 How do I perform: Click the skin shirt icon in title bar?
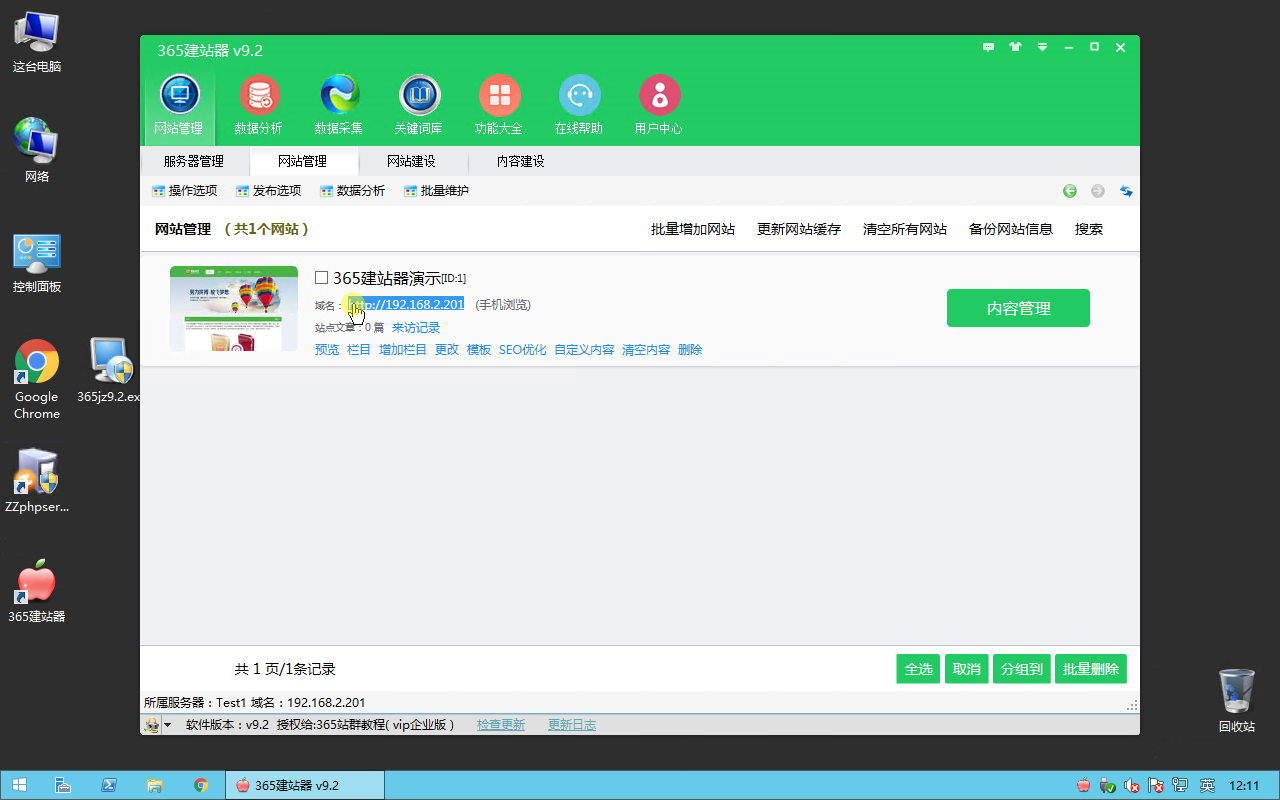tap(1016, 47)
